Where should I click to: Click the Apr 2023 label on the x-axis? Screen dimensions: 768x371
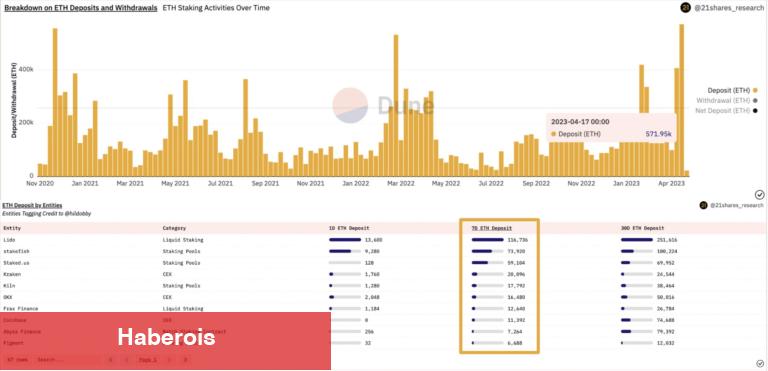click(673, 183)
